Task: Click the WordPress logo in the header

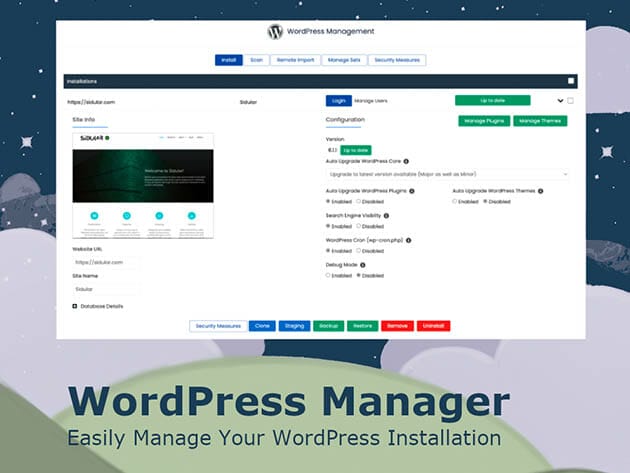Action: [x=275, y=31]
